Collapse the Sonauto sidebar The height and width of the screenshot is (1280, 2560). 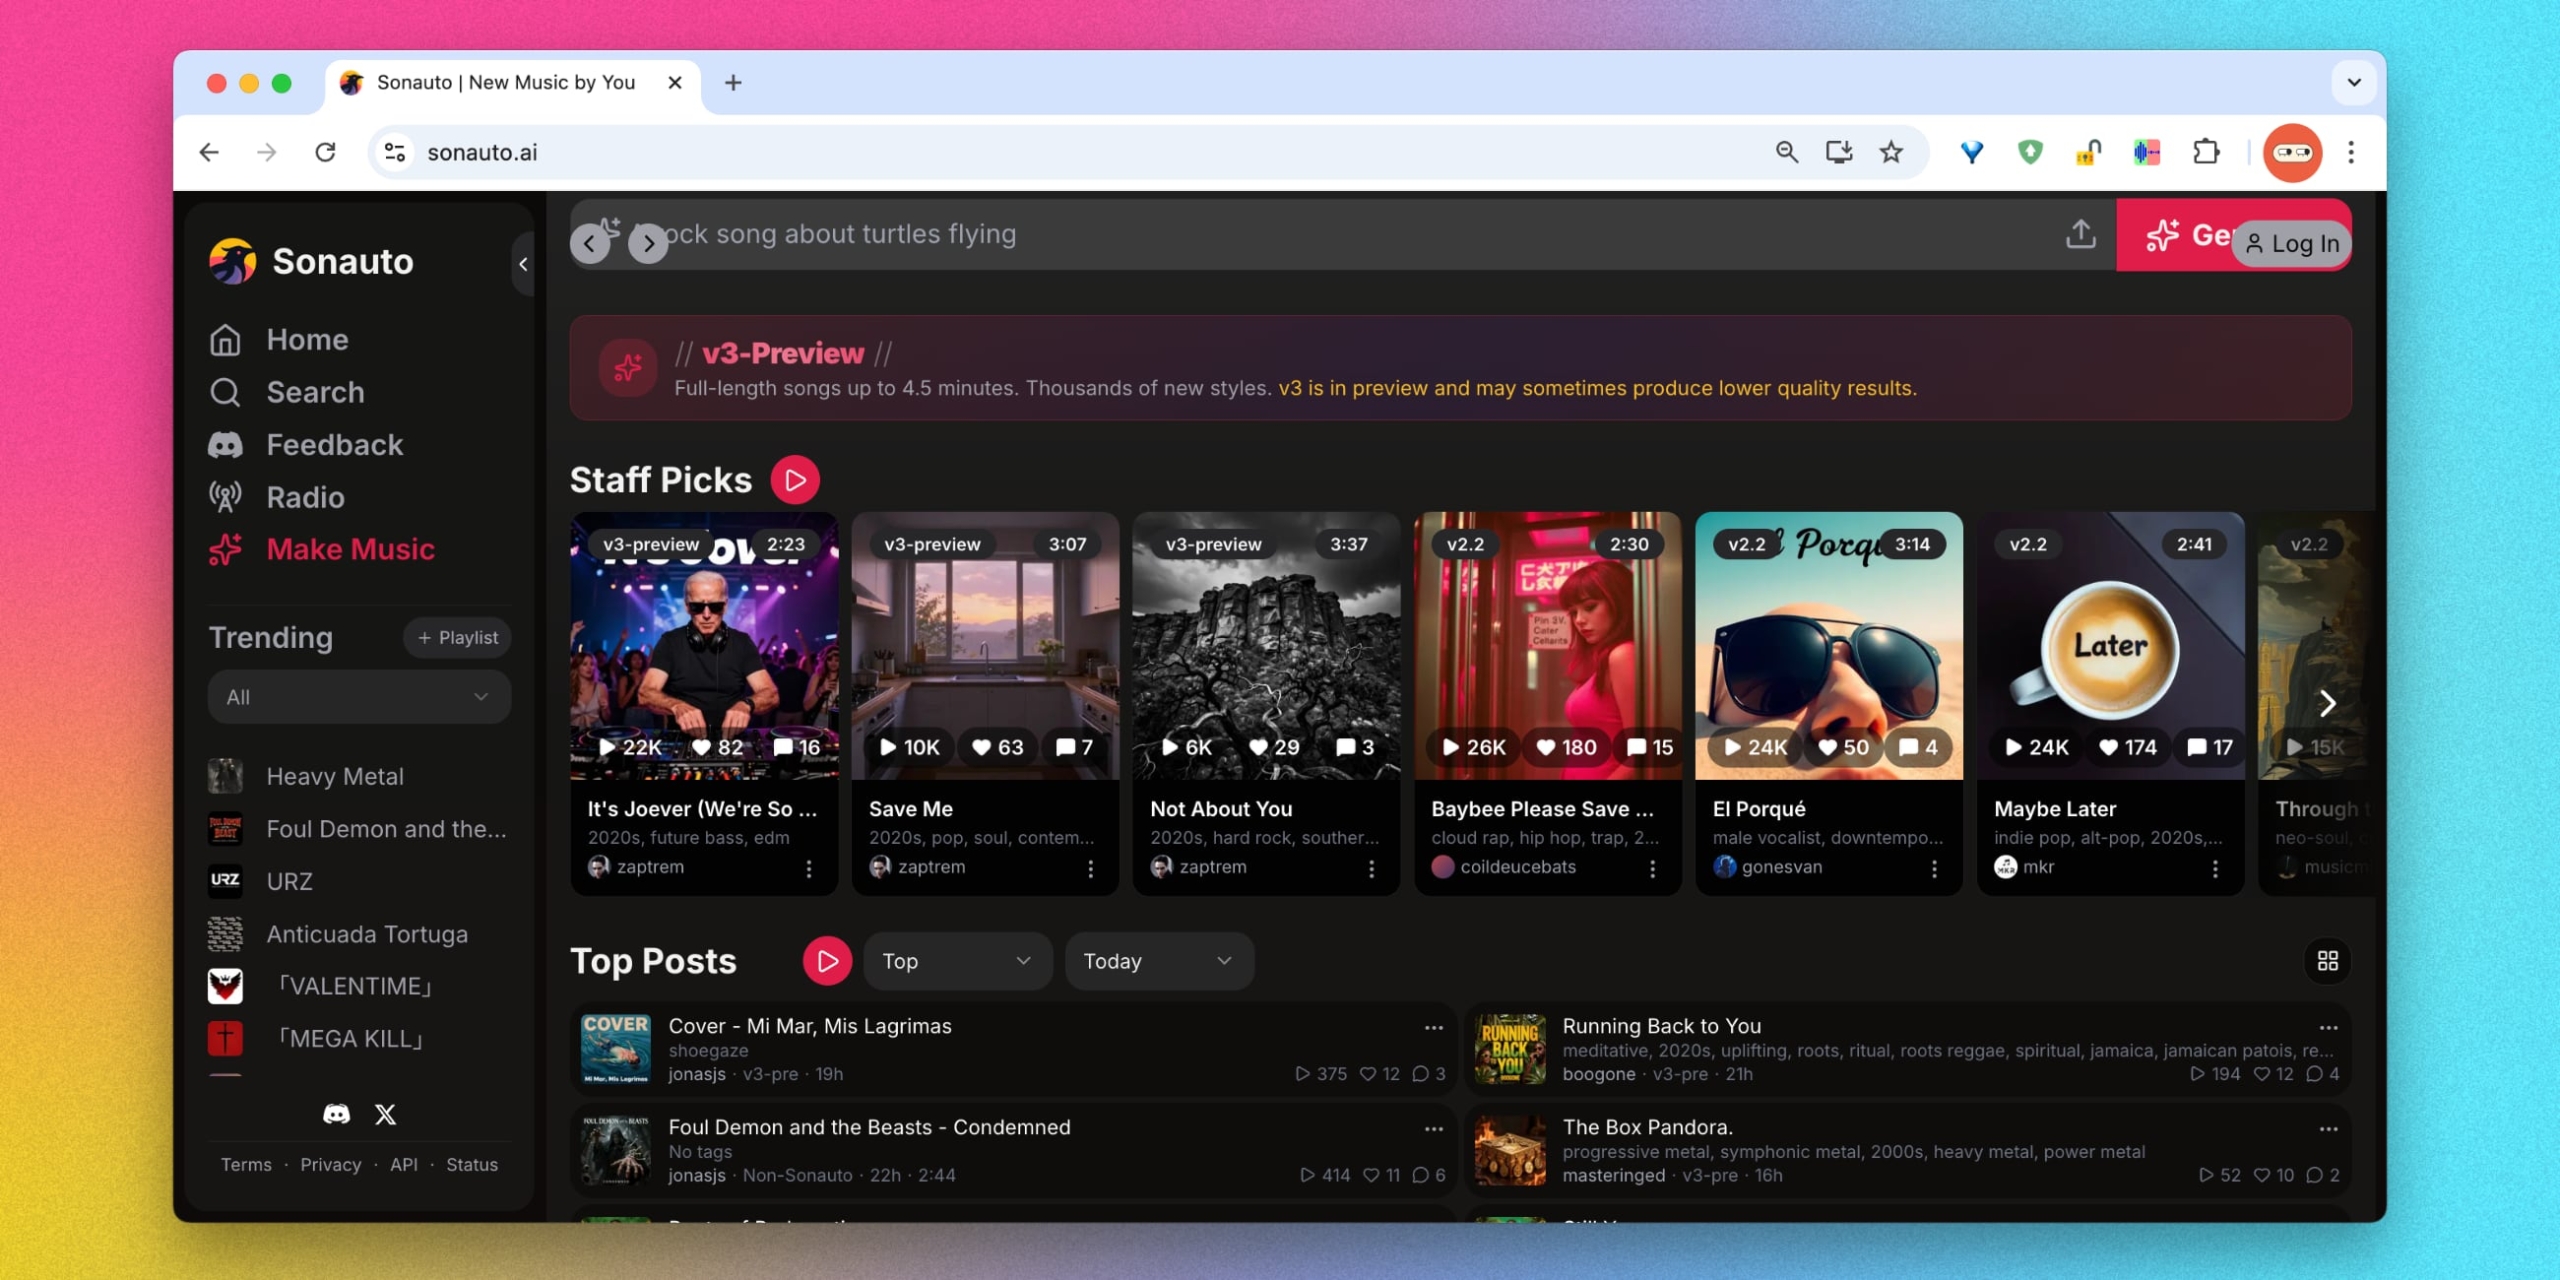[x=523, y=264]
